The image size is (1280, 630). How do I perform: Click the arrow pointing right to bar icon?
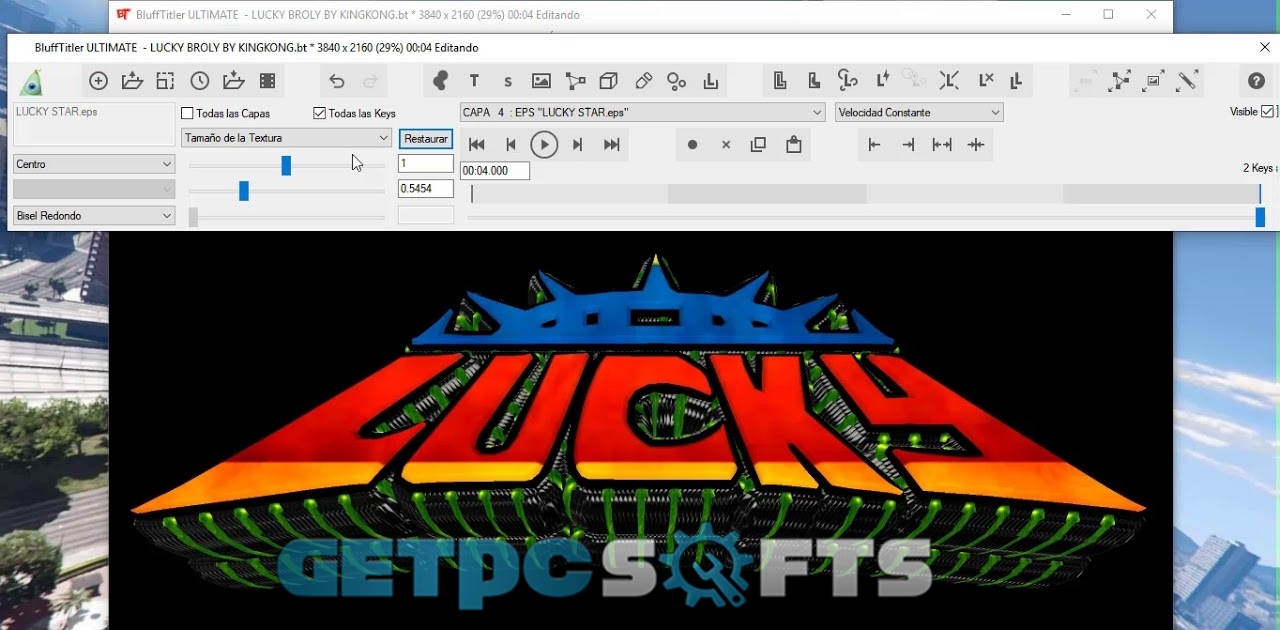[x=908, y=145]
